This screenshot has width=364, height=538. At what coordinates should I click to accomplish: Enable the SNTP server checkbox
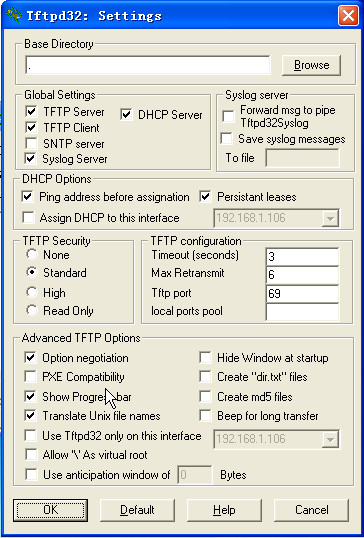31,143
